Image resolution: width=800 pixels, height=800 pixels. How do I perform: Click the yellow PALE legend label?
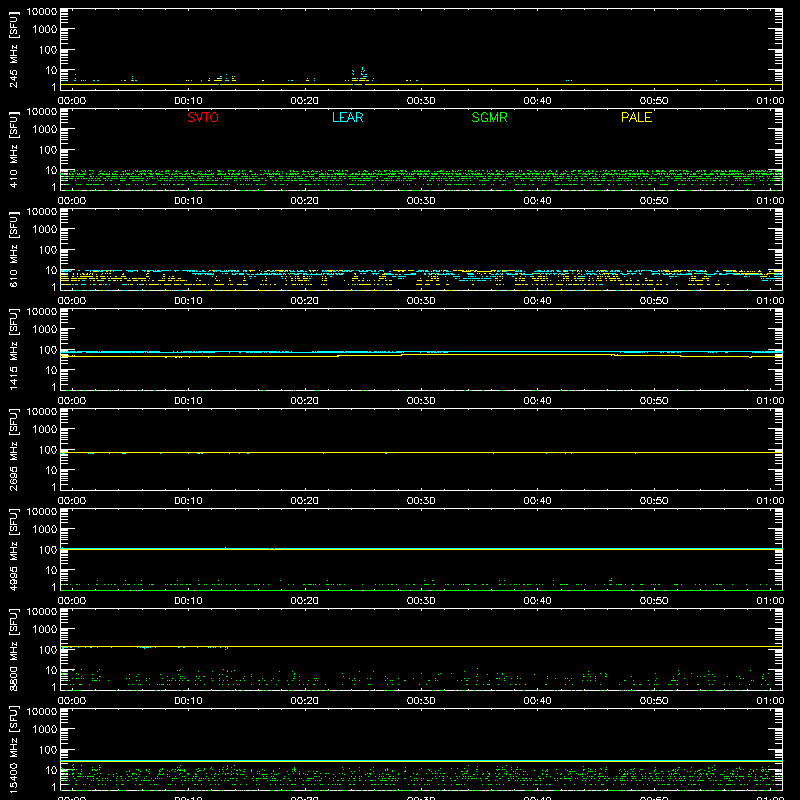636,117
